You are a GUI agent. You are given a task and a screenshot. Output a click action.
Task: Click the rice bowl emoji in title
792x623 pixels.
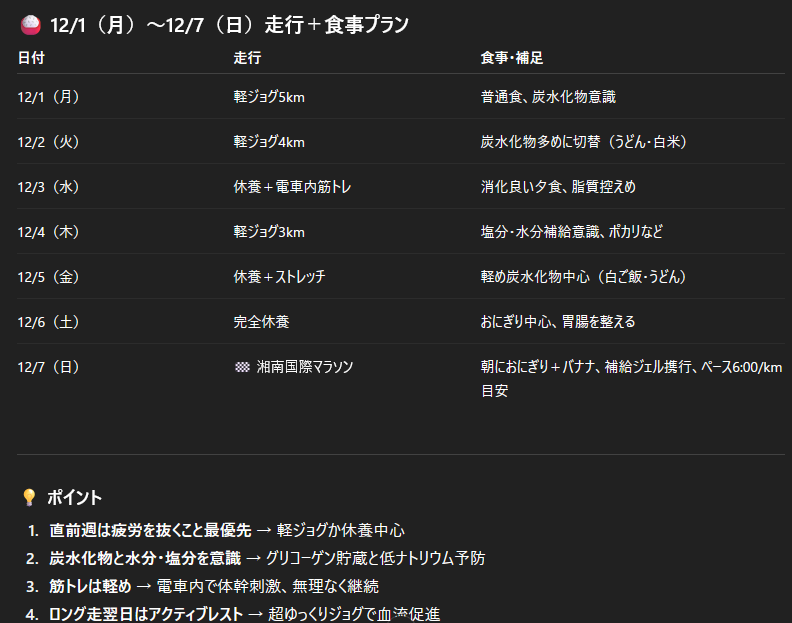pos(30,25)
